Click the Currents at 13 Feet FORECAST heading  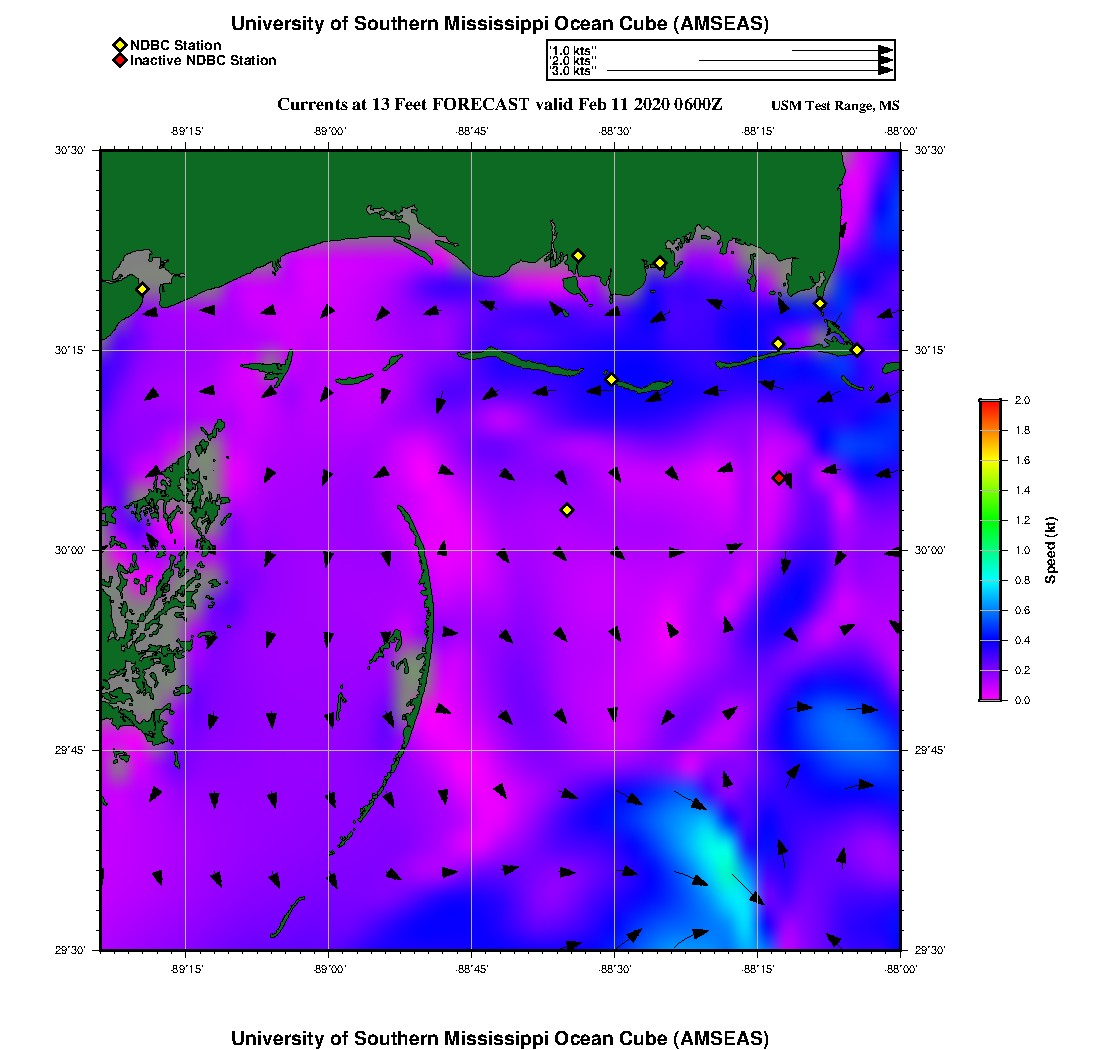[500, 105]
